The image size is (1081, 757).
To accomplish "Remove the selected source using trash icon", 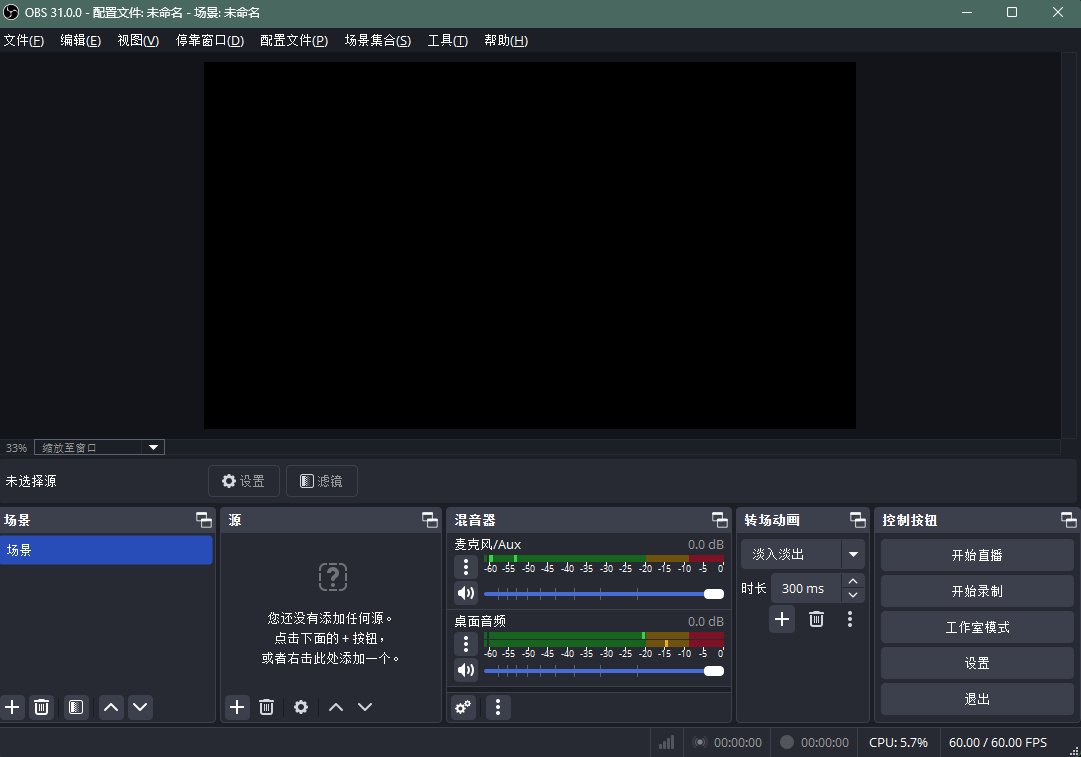I will [x=266, y=707].
